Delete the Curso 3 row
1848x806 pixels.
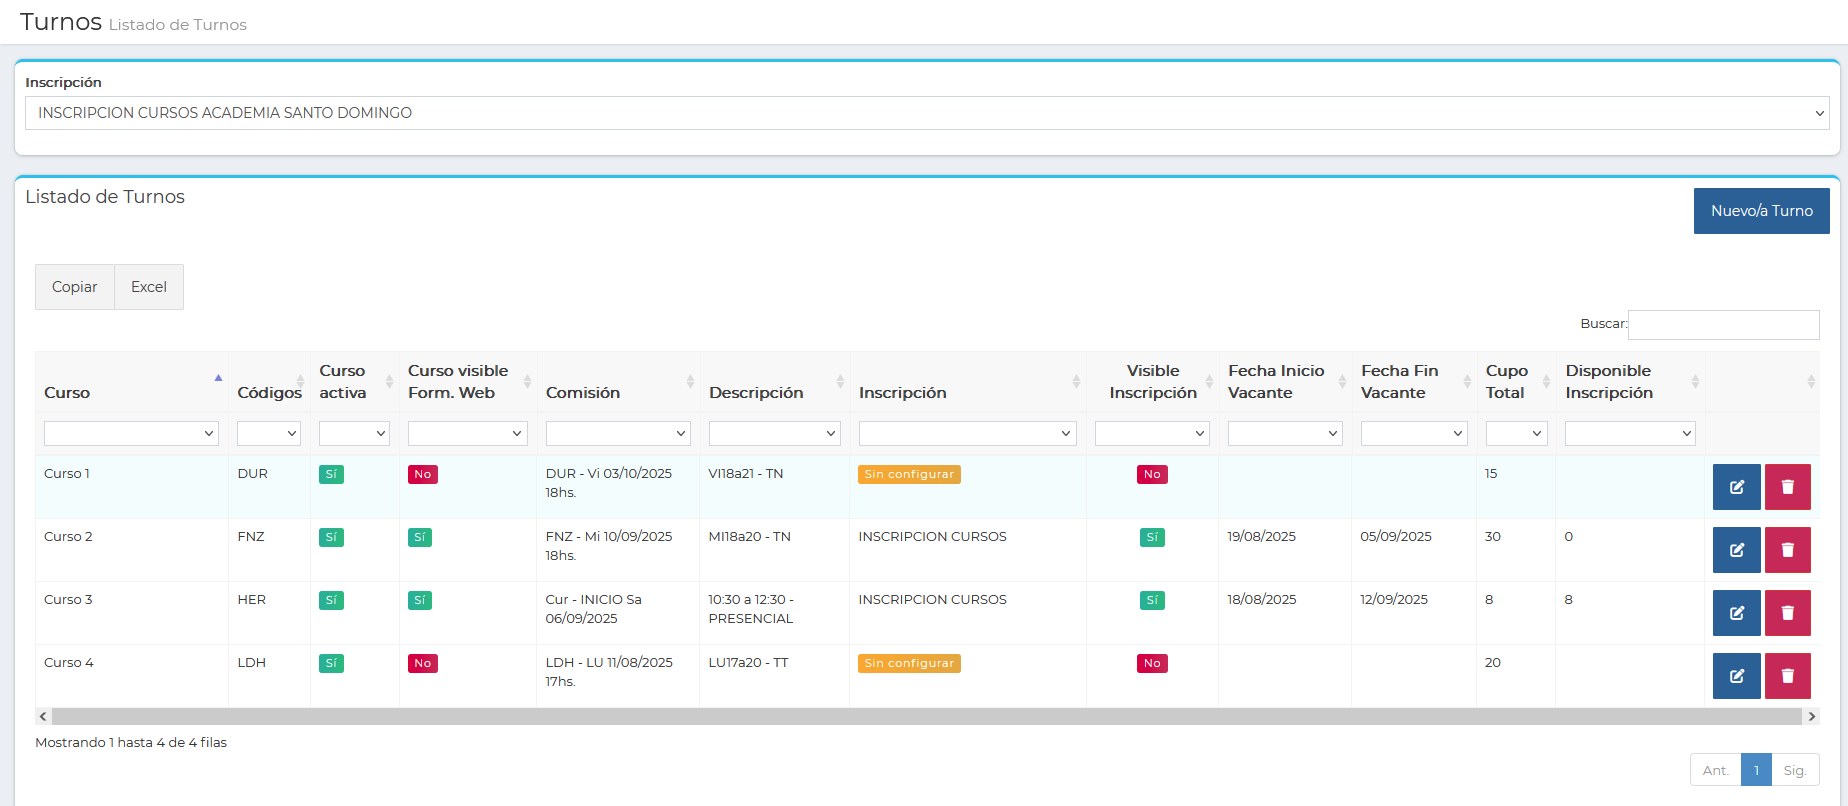pos(1788,613)
